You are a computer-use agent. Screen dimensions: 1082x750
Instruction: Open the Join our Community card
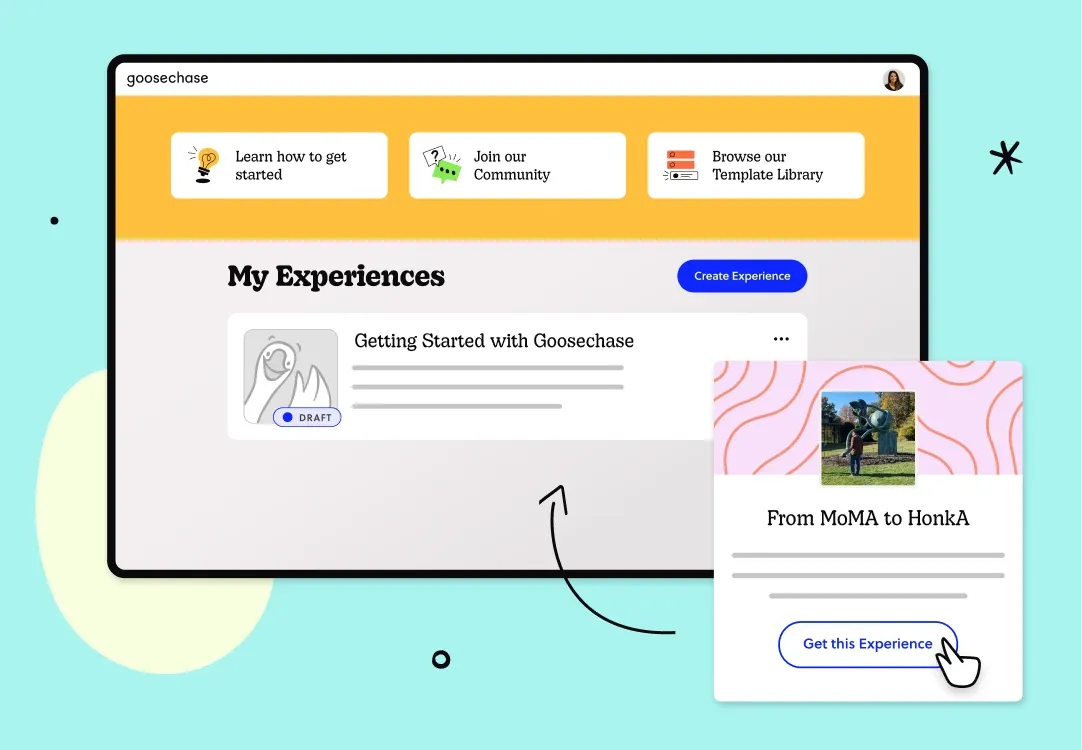(518, 166)
